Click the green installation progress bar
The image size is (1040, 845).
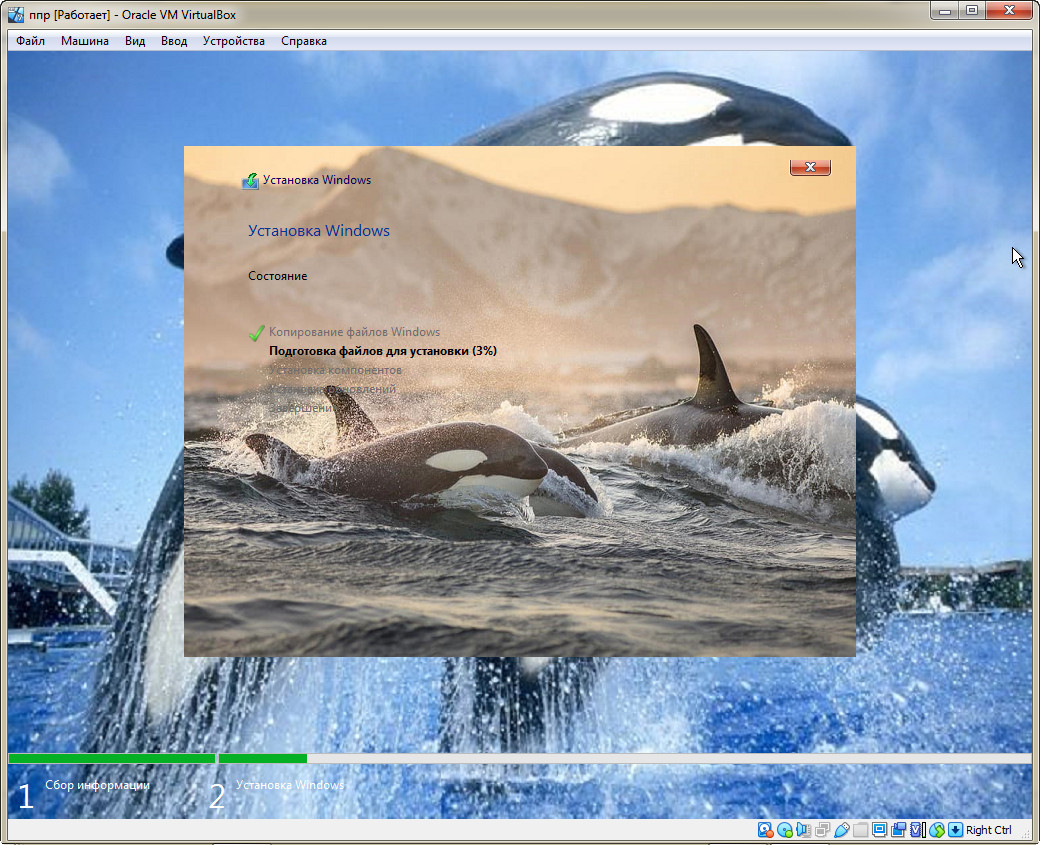coord(262,759)
